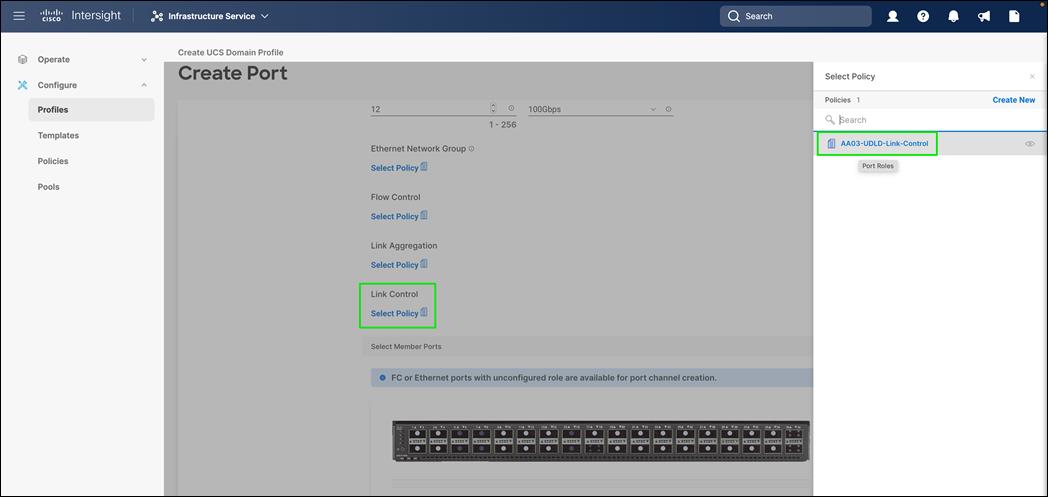The width and height of the screenshot is (1048, 497).
Task: Open the announcements megaphone icon
Action: click(x=984, y=17)
